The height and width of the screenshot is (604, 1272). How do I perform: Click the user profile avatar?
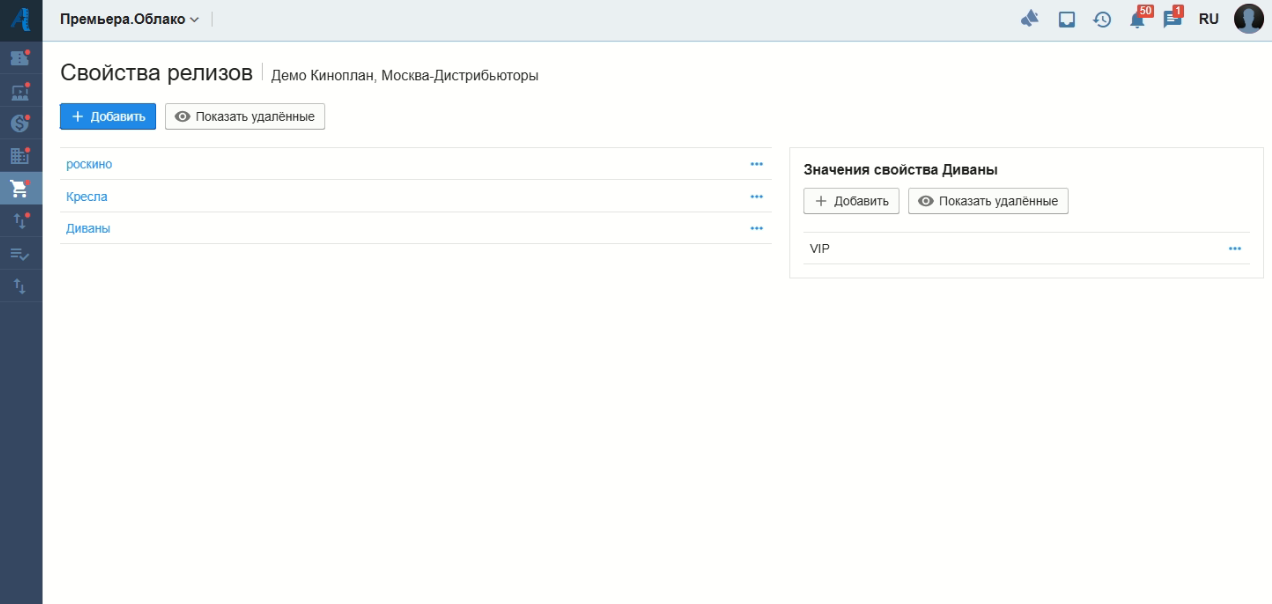point(1248,19)
